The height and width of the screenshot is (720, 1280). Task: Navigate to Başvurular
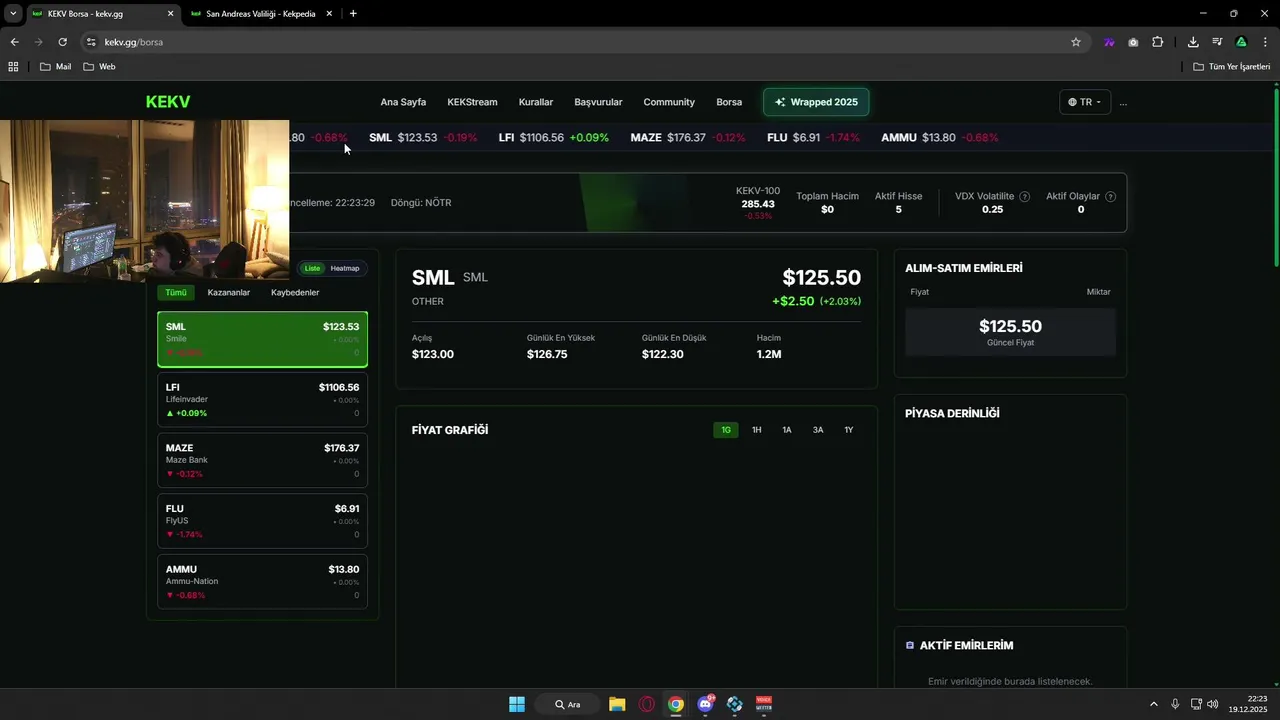click(598, 102)
